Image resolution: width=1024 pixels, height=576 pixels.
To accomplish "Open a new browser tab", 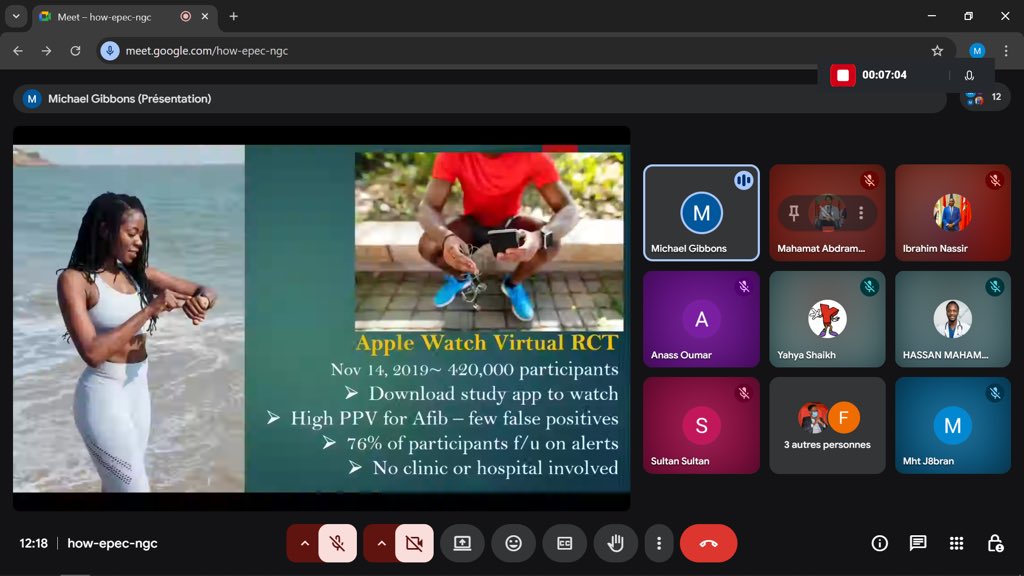I will pyautogui.click(x=233, y=16).
